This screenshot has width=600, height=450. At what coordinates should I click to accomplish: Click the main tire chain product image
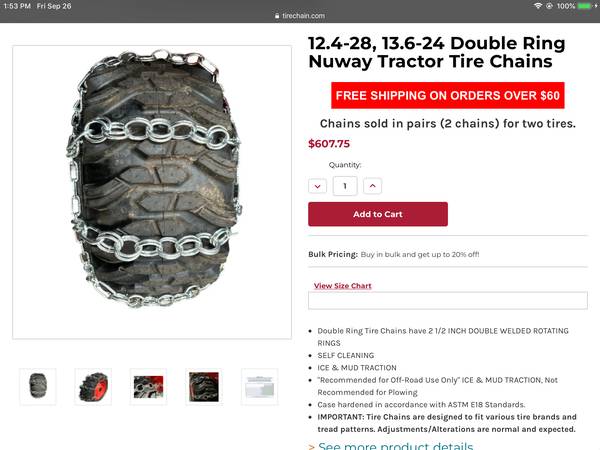152,192
